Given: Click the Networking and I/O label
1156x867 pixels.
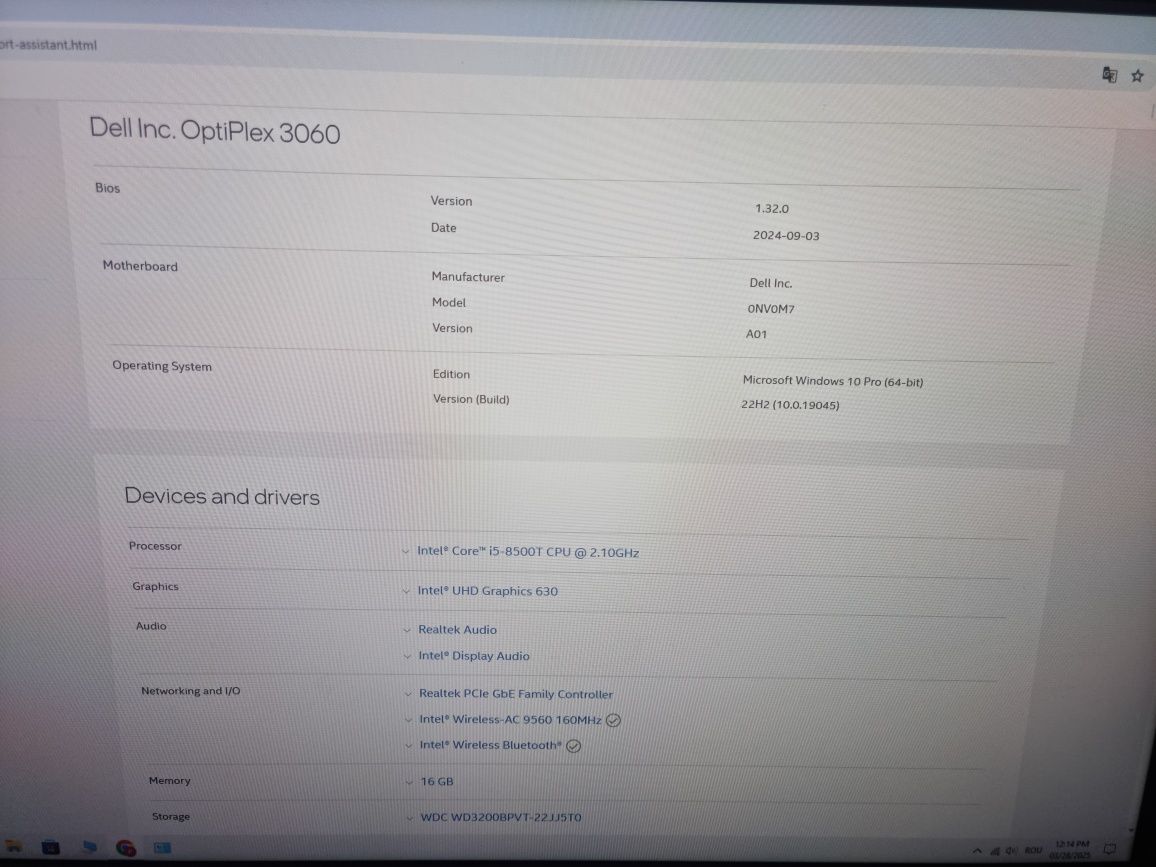Looking at the screenshot, I should pyautogui.click(x=191, y=691).
